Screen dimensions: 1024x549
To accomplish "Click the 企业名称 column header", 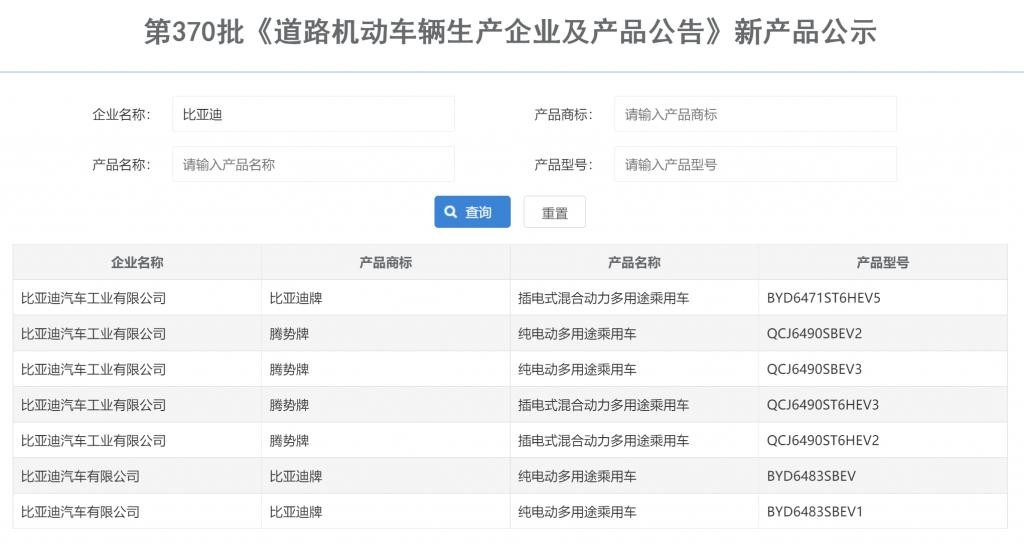I will point(137,262).
